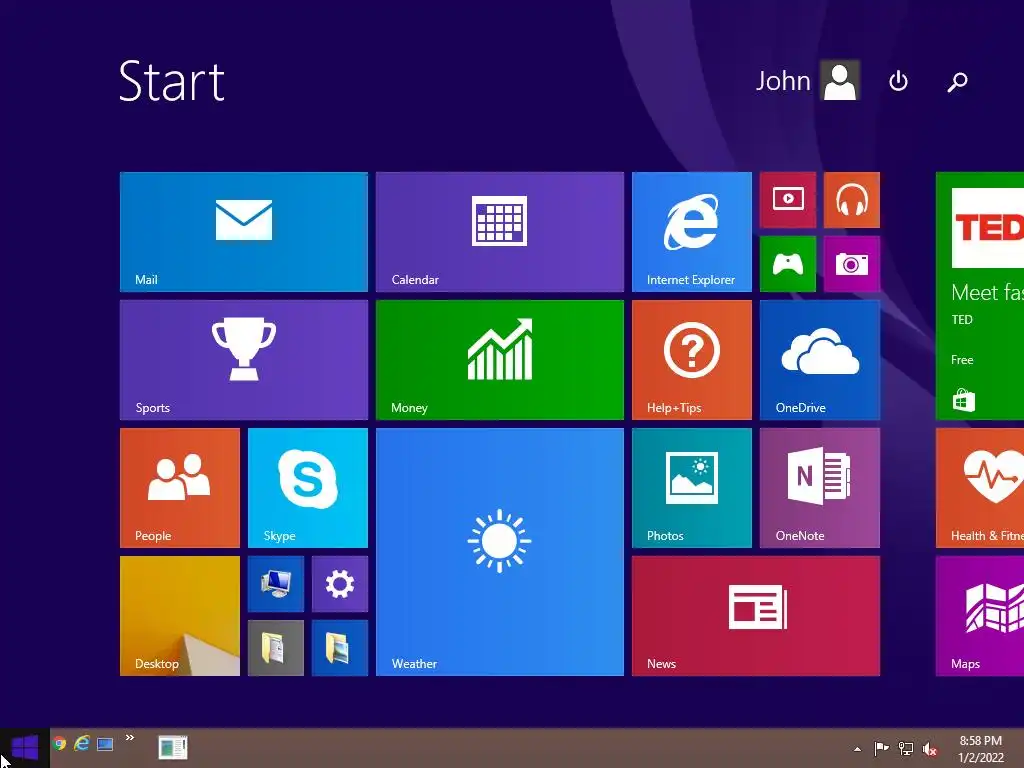The width and height of the screenshot is (1024, 768).
Task: Click the desktop monitor icon in taskbar
Action: coord(105,744)
